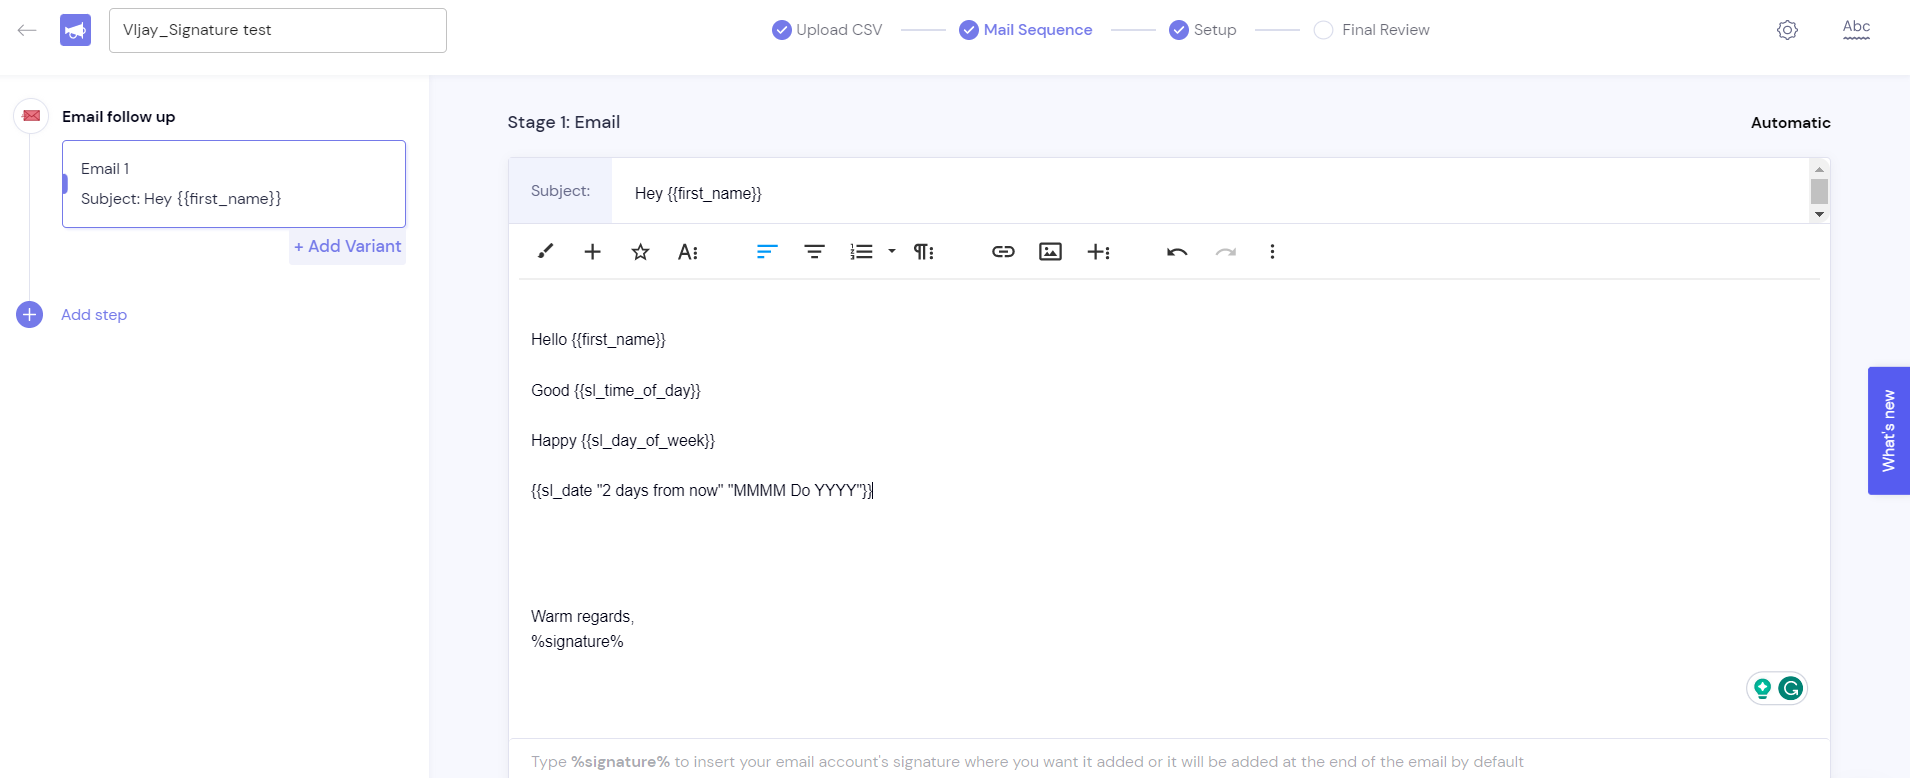
Task: Redo the last edit
Action: pos(1226,252)
